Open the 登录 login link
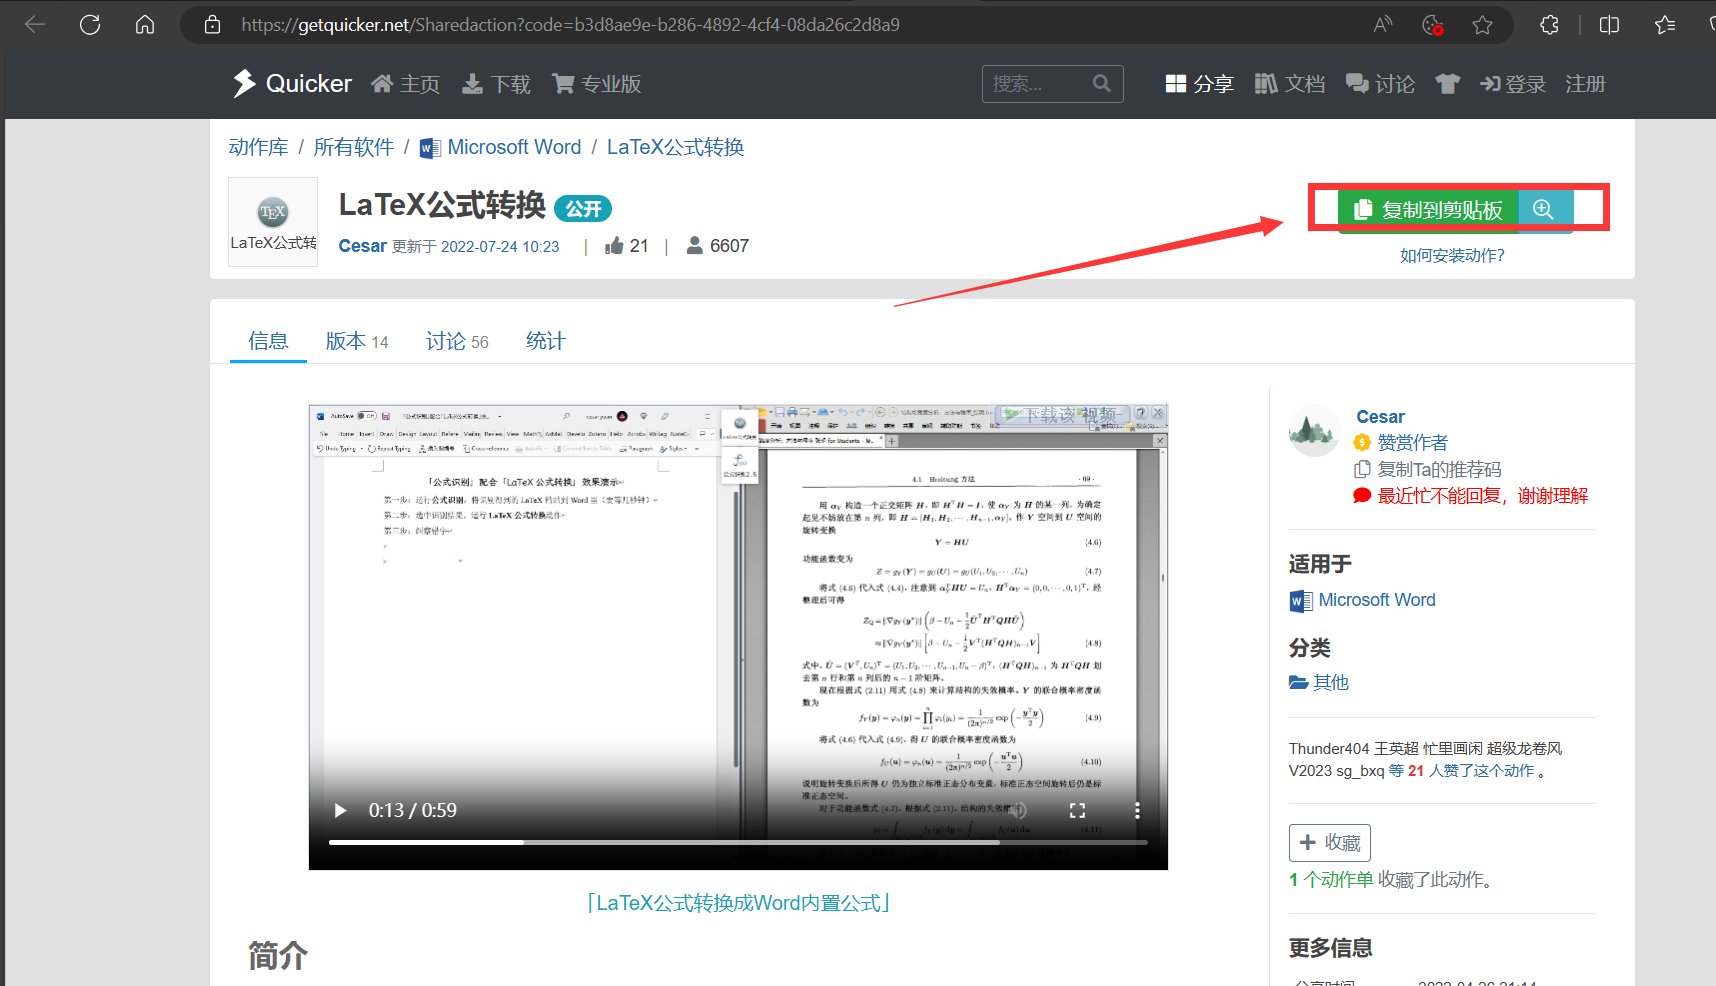The width and height of the screenshot is (1716, 986). [x=1513, y=84]
